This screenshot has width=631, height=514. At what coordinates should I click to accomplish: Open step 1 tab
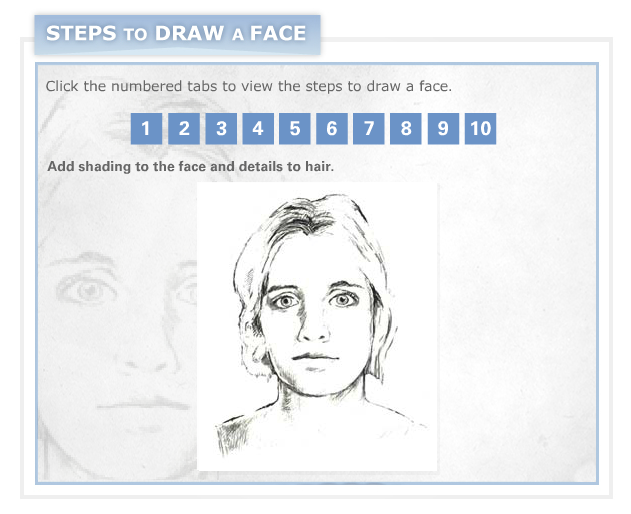146,128
